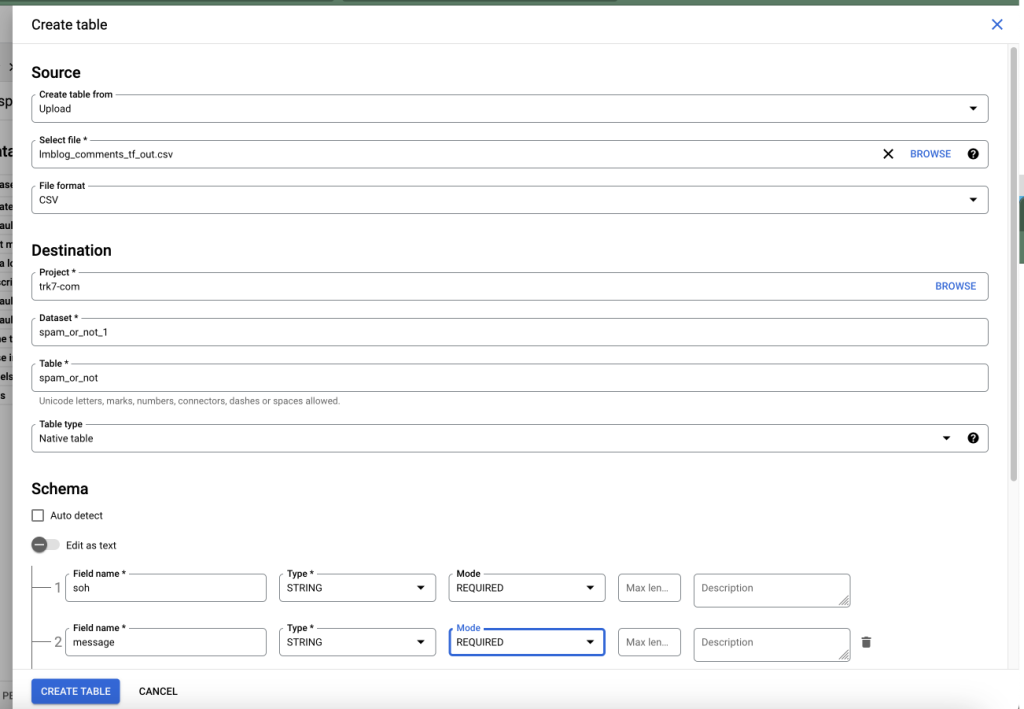This screenshot has width=1024, height=709.
Task: Click the Dataset input field
Action: click(509, 332)
